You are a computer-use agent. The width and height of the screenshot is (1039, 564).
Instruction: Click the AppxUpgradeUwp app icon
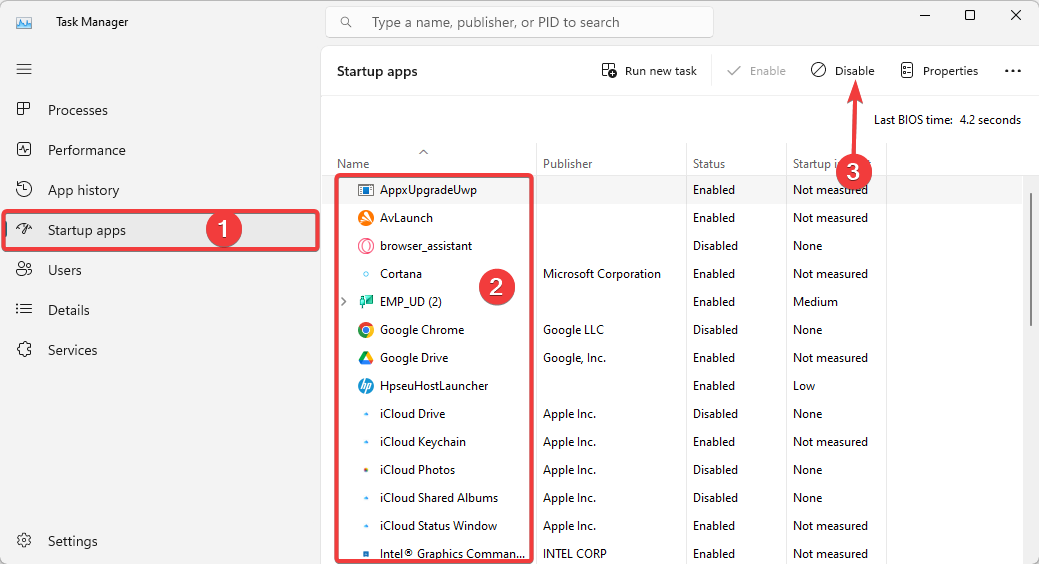tap(366, 190)
